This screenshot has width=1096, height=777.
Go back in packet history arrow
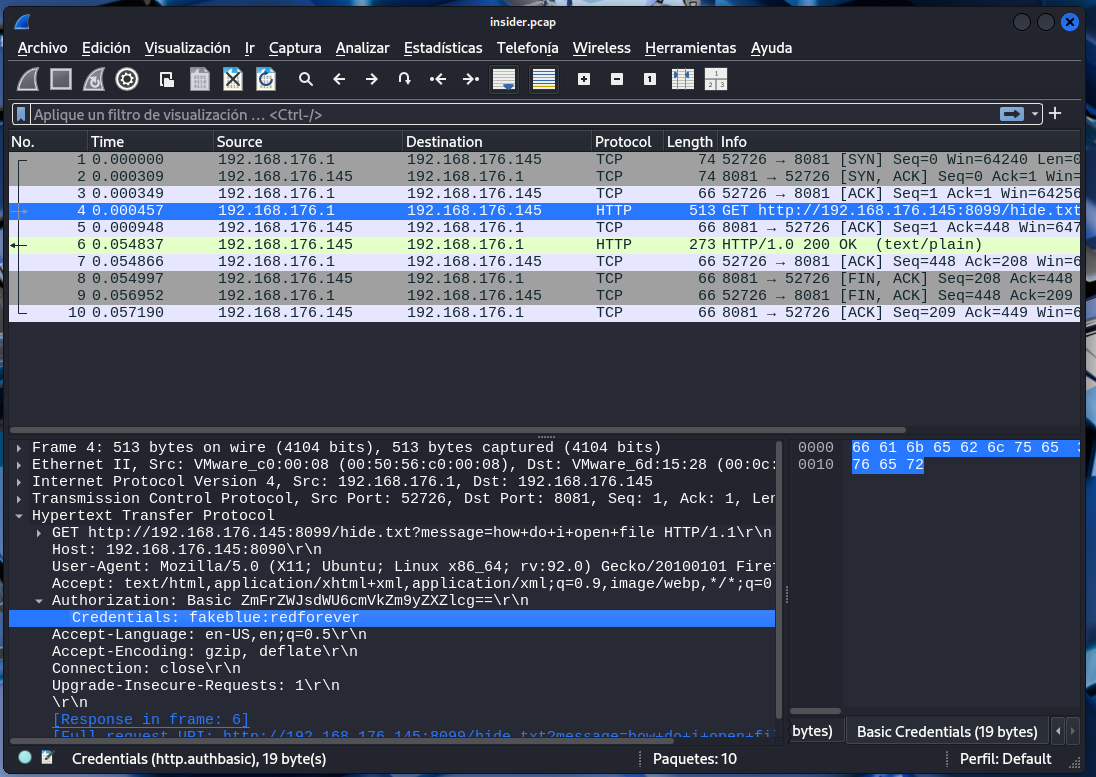339,80
